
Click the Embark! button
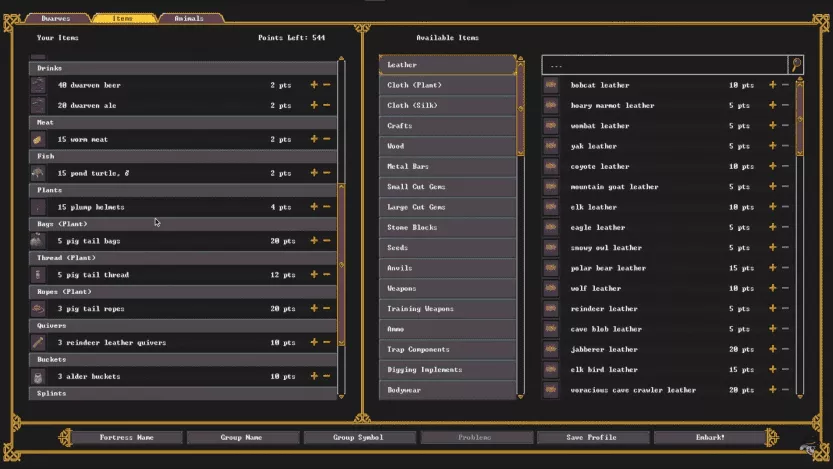(x=710, y=437)
